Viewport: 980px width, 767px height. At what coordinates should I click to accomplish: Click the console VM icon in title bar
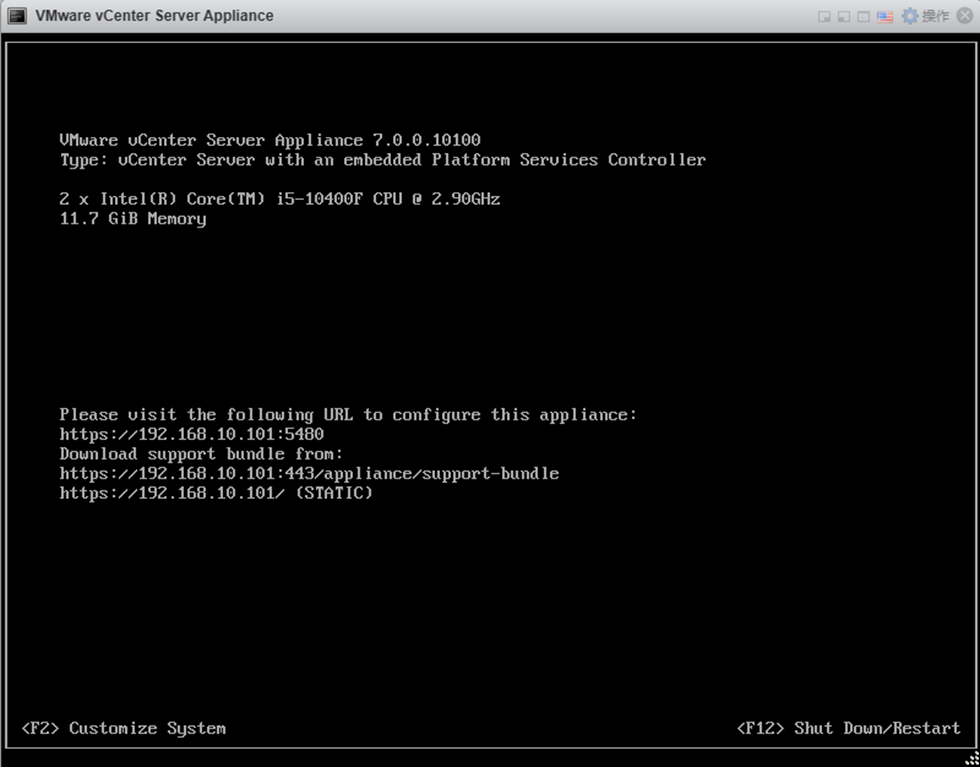(x=18, y=16)
